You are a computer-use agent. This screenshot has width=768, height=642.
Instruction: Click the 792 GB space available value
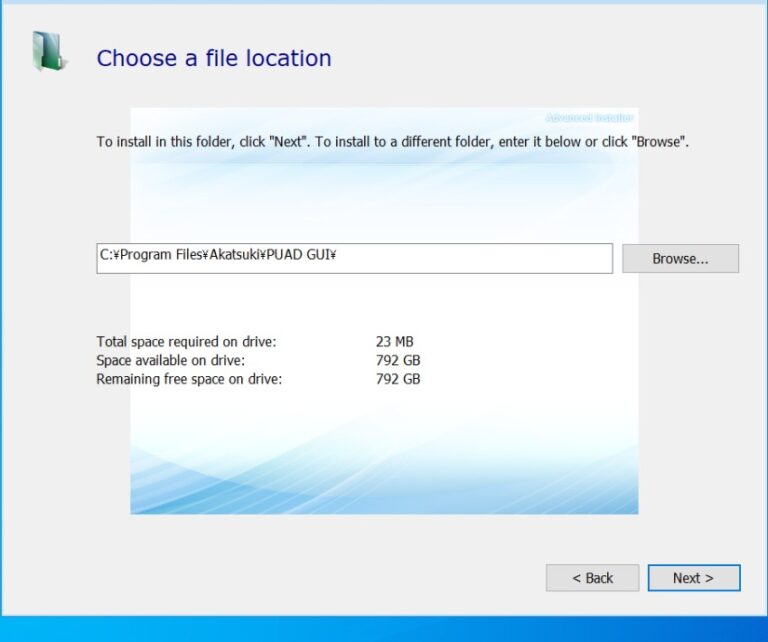point(398,360)
